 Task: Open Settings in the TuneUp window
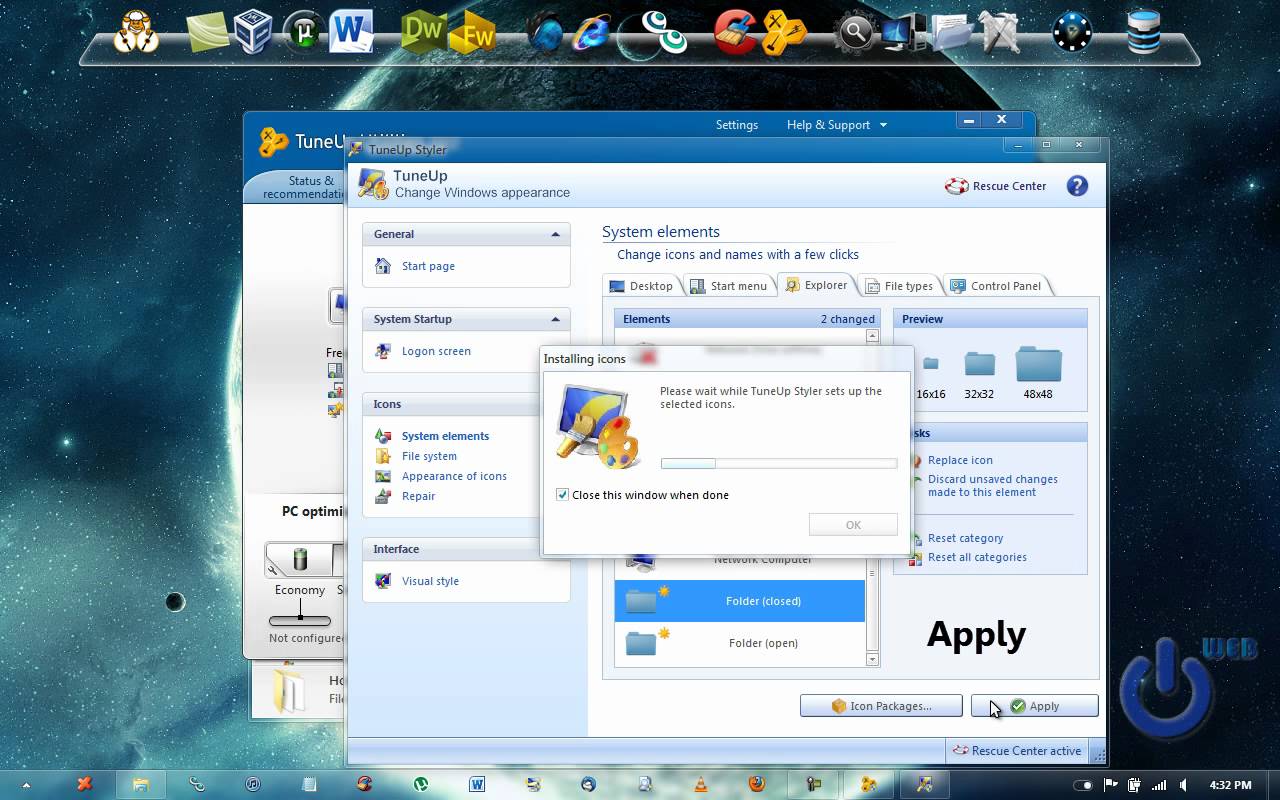coord(737,125)
